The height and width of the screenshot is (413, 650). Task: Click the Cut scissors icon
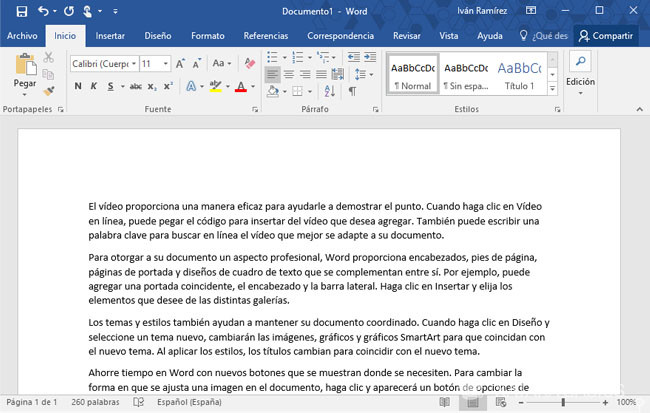(49, 57)
